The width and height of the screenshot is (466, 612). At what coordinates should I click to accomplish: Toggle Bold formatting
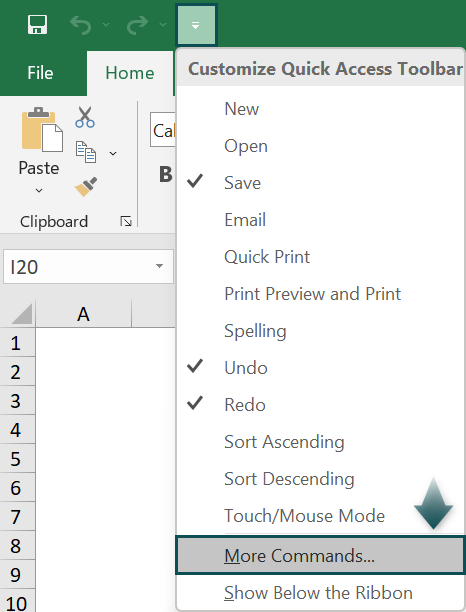coord(166,174)
